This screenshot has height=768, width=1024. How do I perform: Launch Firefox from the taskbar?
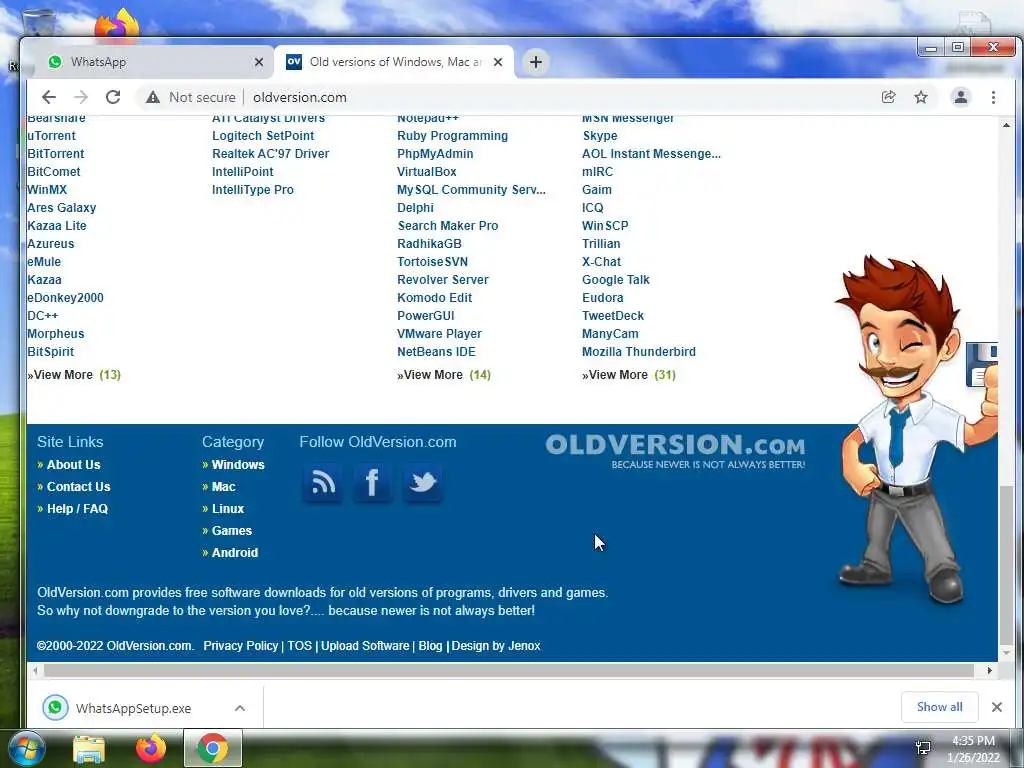click(151, 749)
